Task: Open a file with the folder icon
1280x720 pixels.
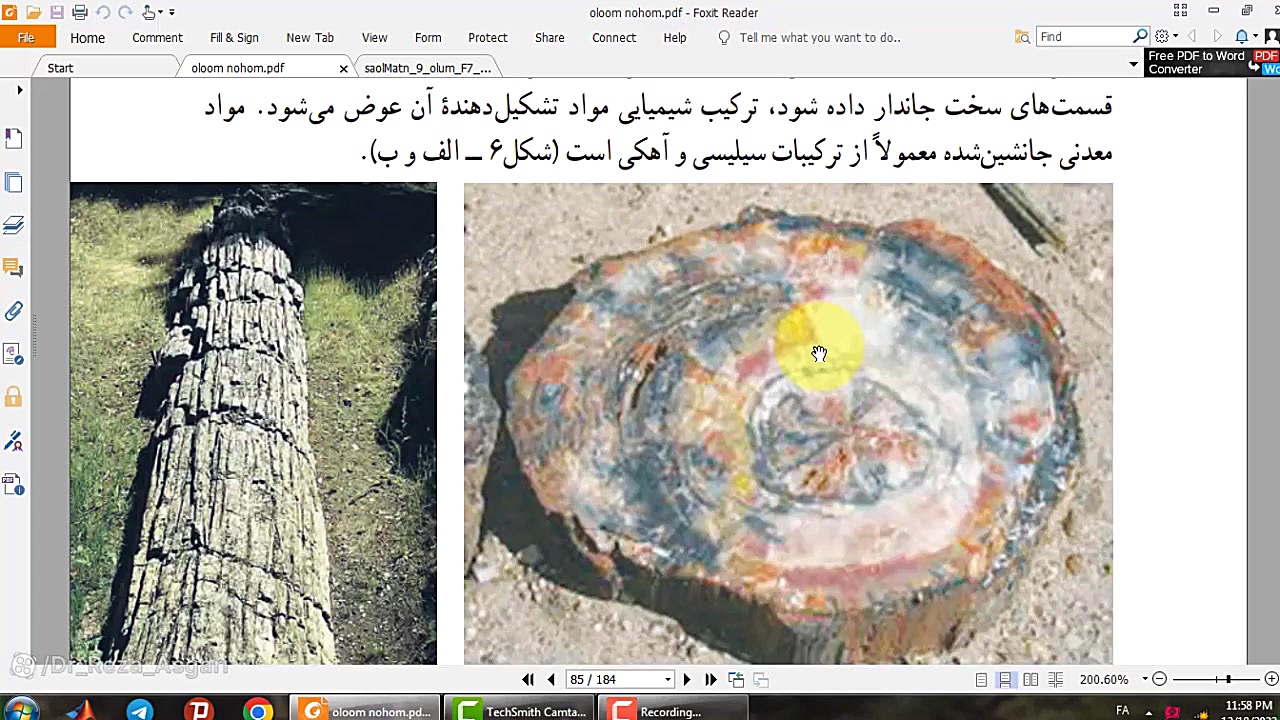Action: click(34, 12)
